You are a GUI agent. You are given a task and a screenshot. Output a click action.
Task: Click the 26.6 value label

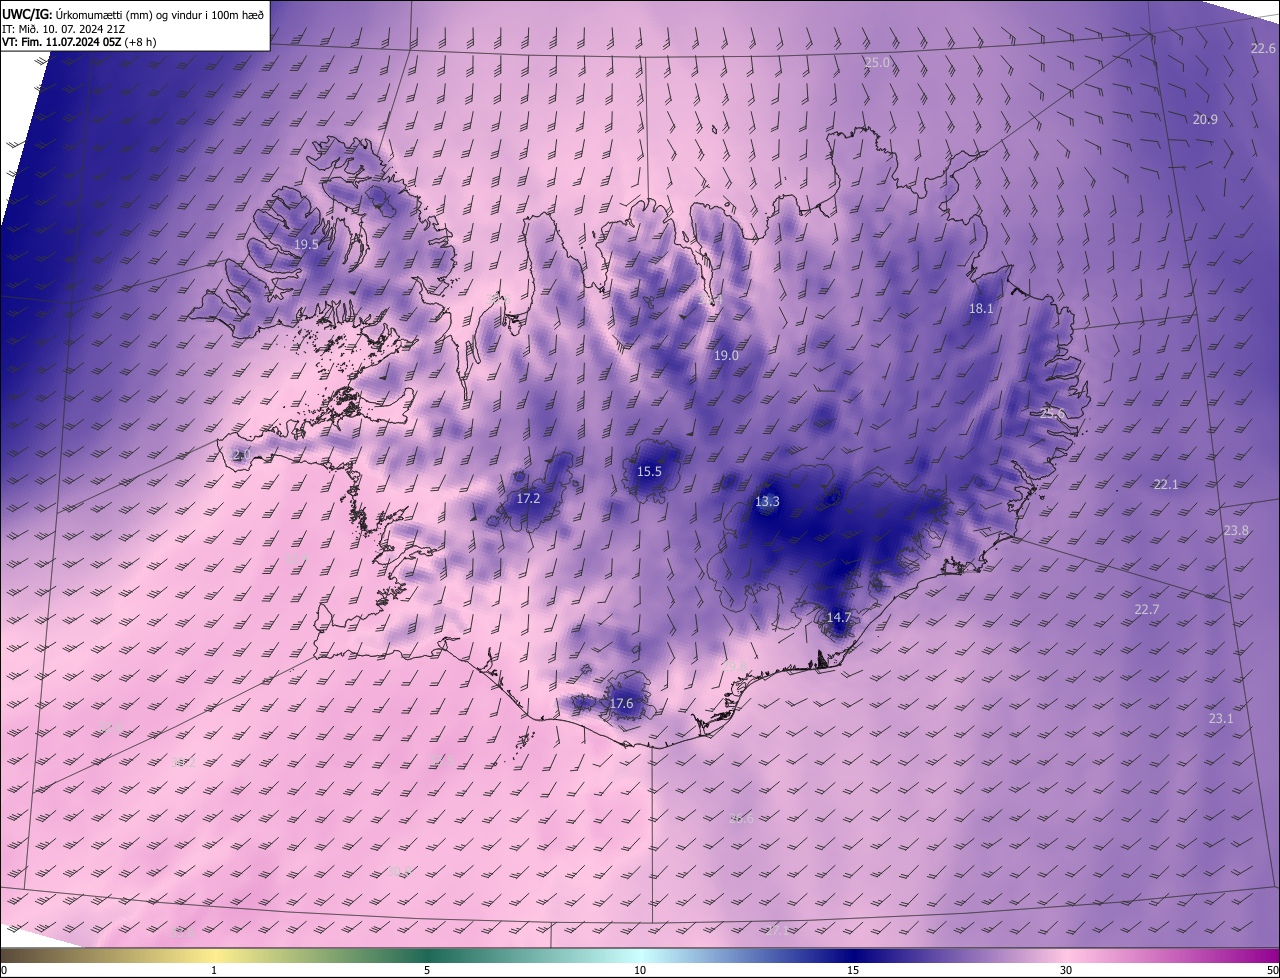(741, 819)
